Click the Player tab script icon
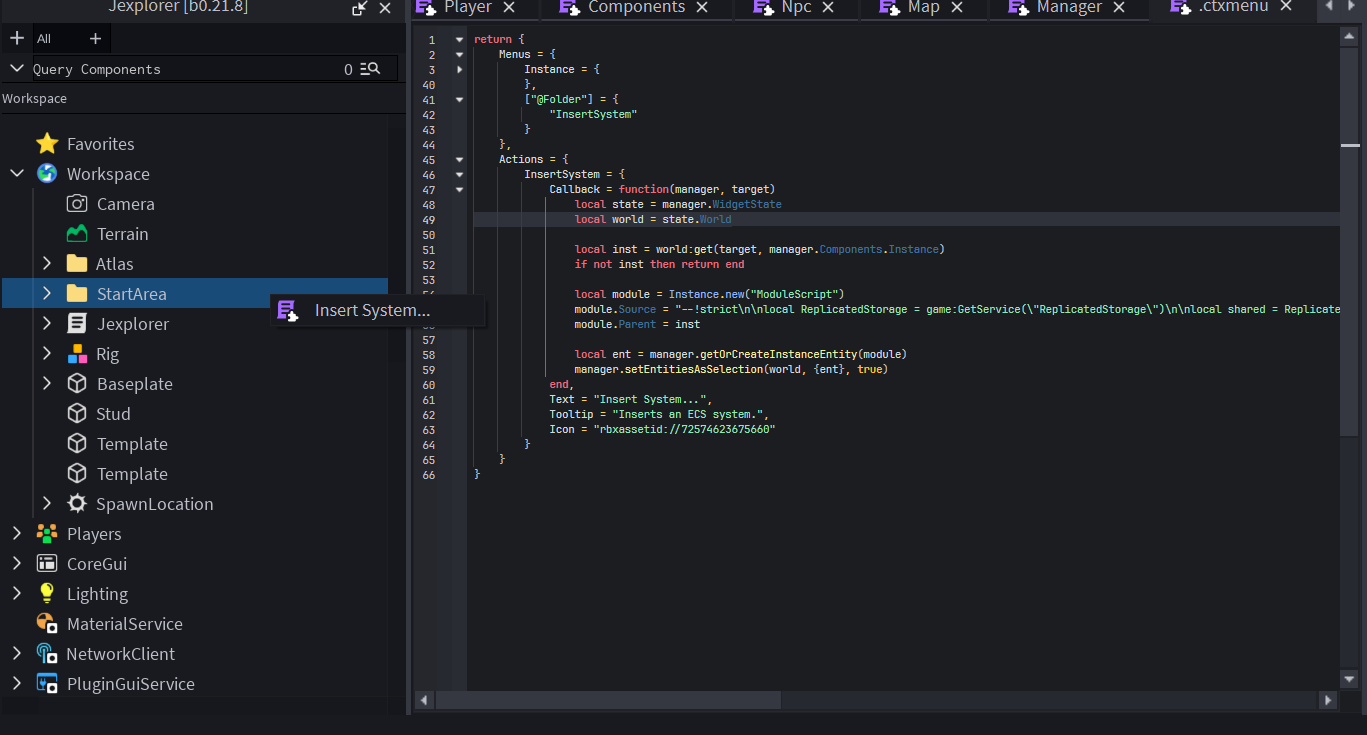The width and height of the screenshot is (1367, 735). (x=426, y=7)
